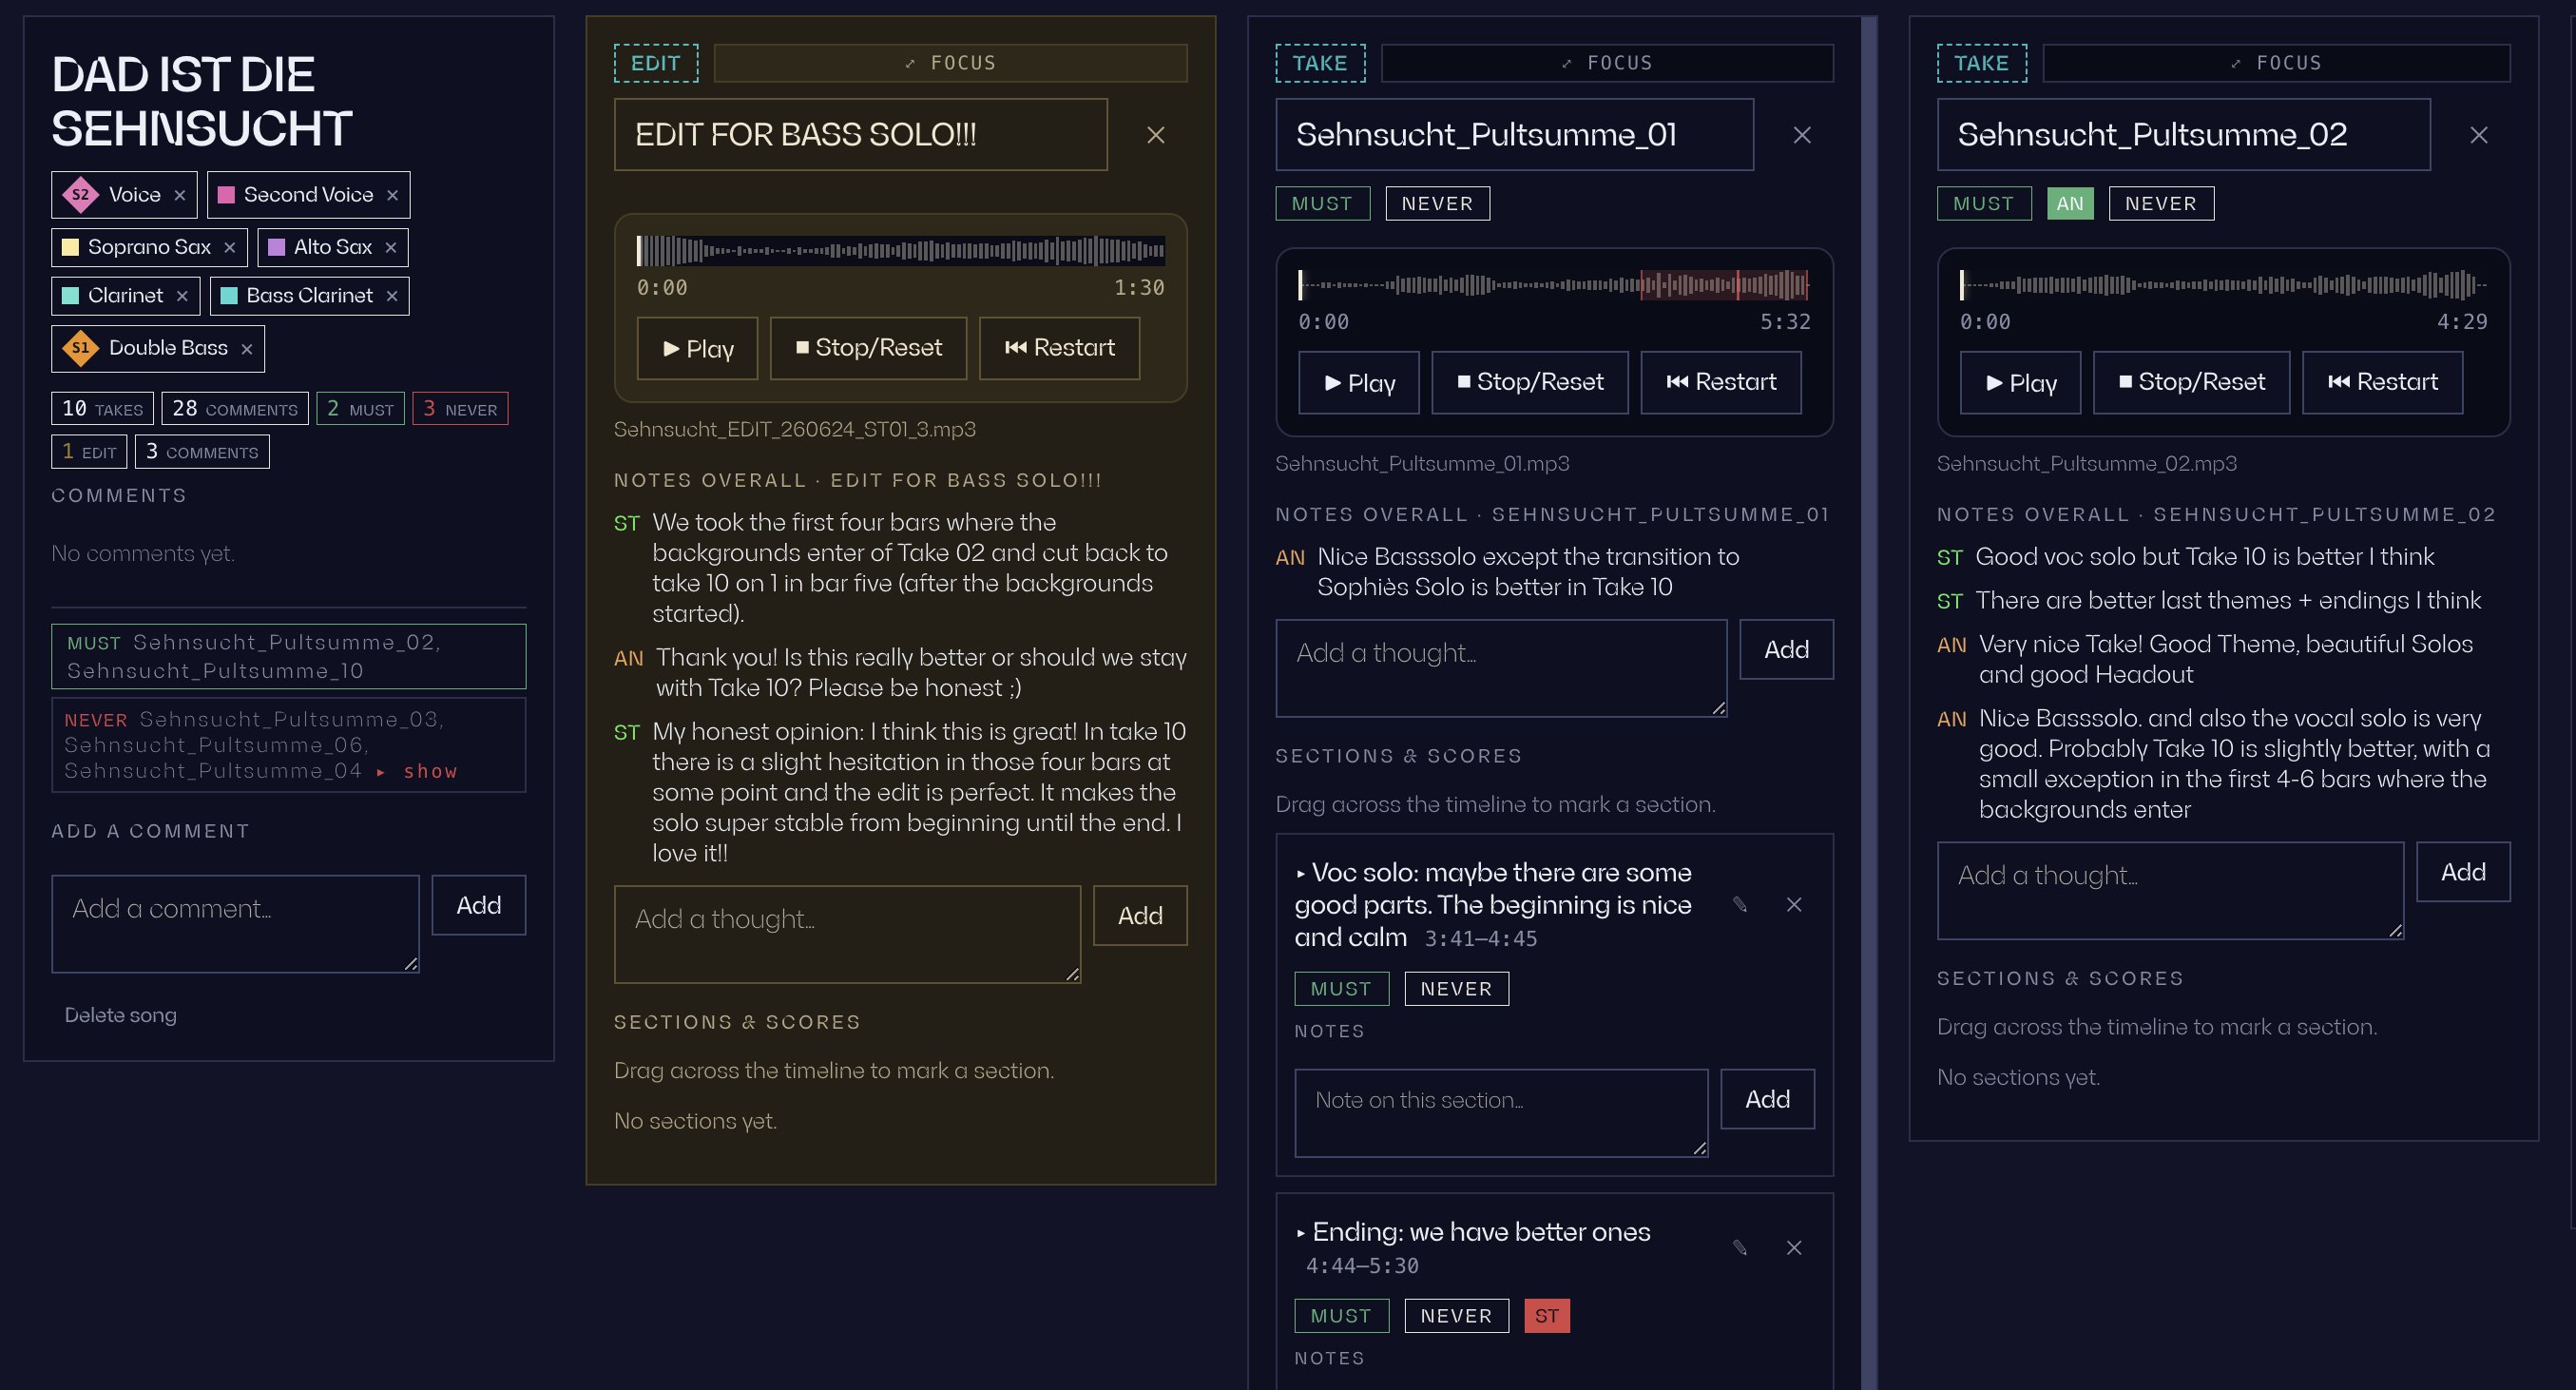This screenshot has width=2576, height=1390.
Task: Toggle MUST on Voc solo section
Action: pos(1341,989)
